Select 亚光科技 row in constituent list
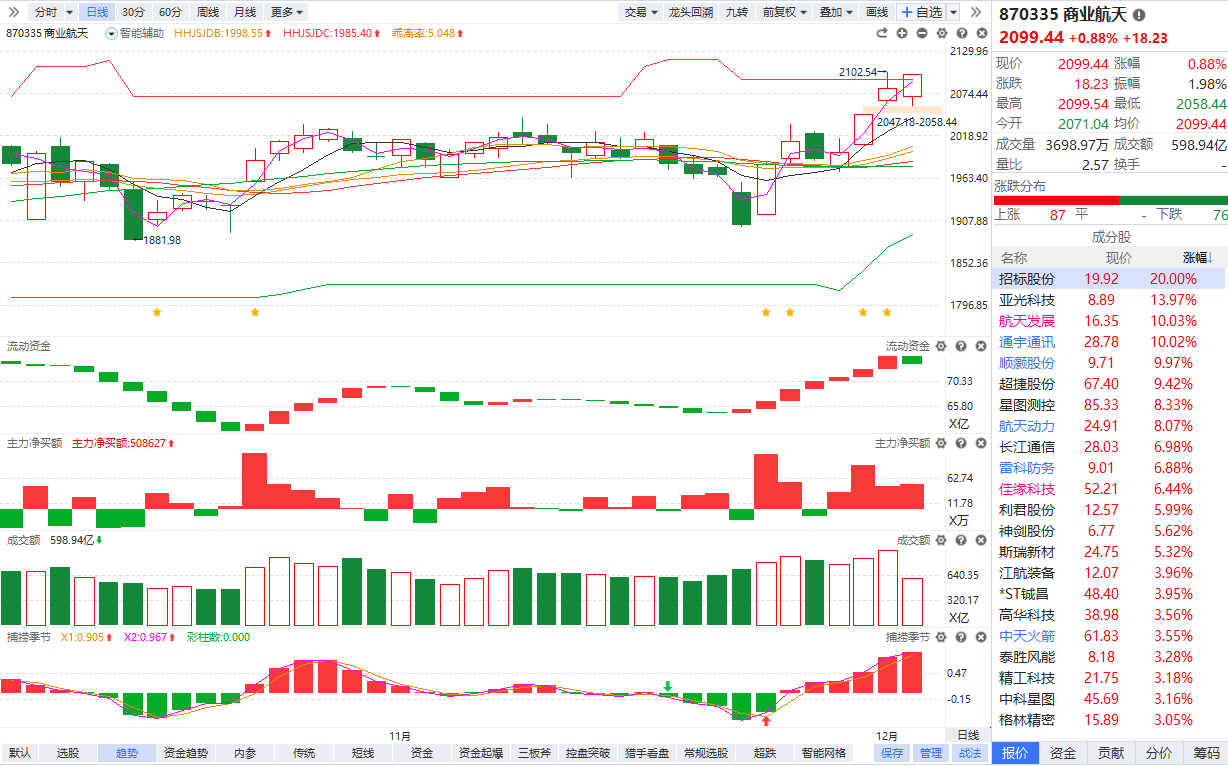 click(1109, 300)
